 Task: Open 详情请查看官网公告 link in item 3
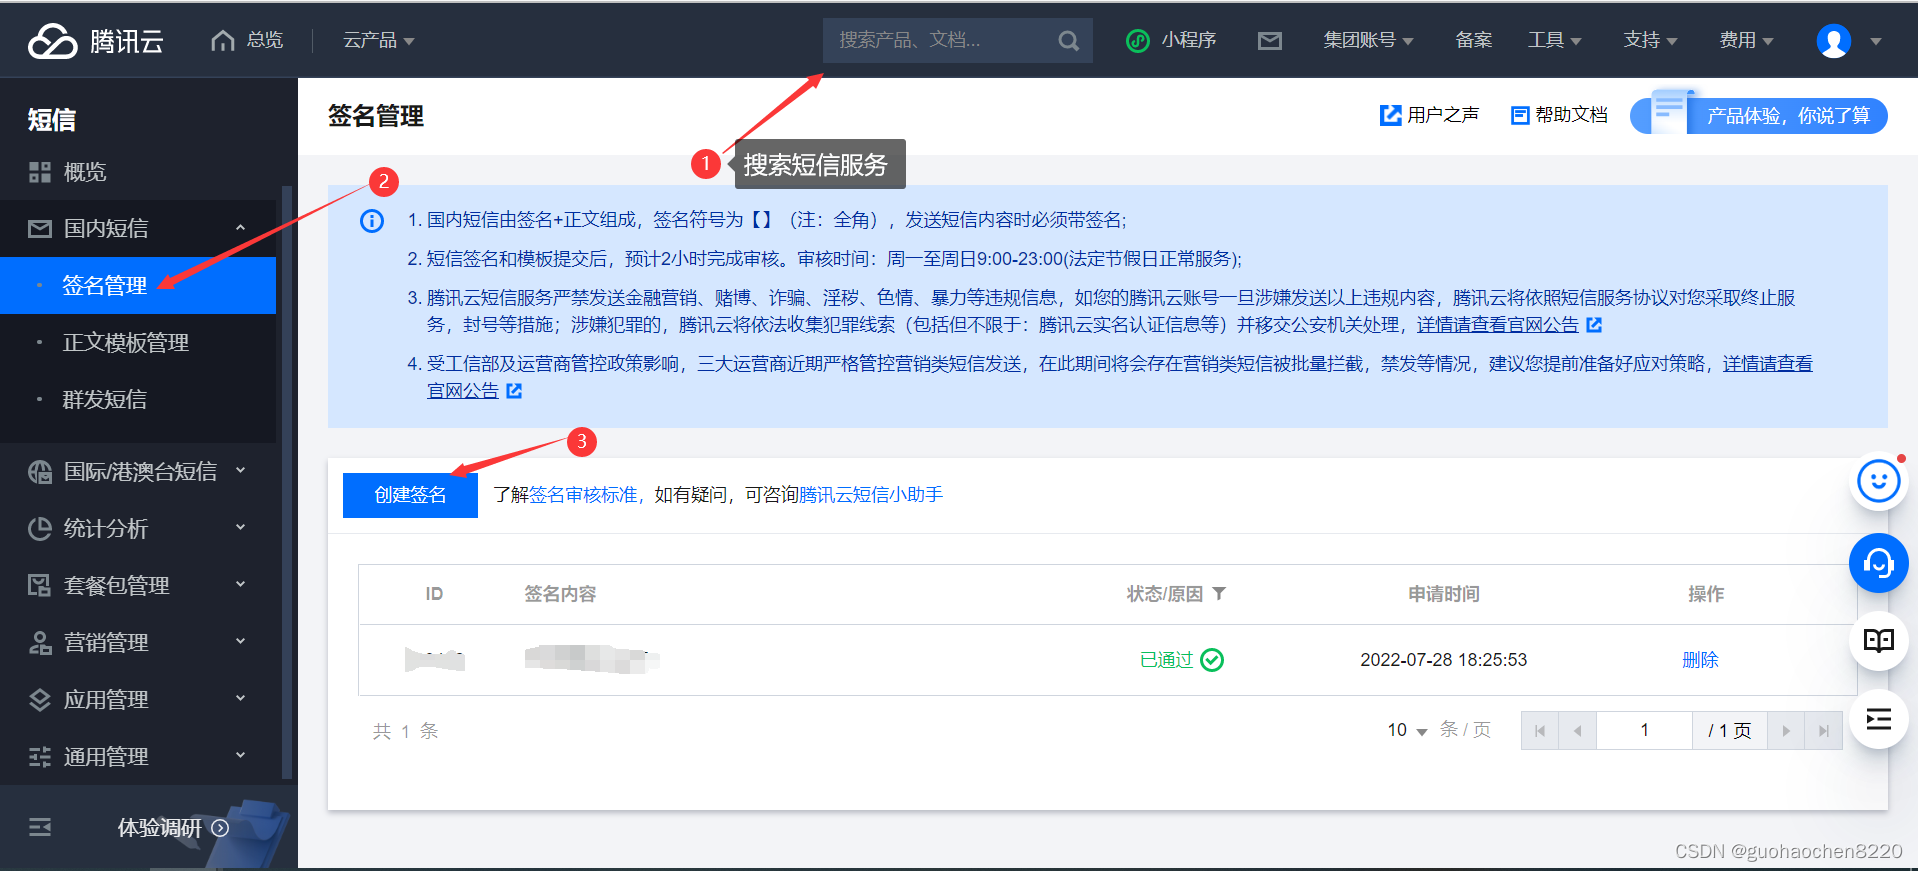[x=1497, y=325]
